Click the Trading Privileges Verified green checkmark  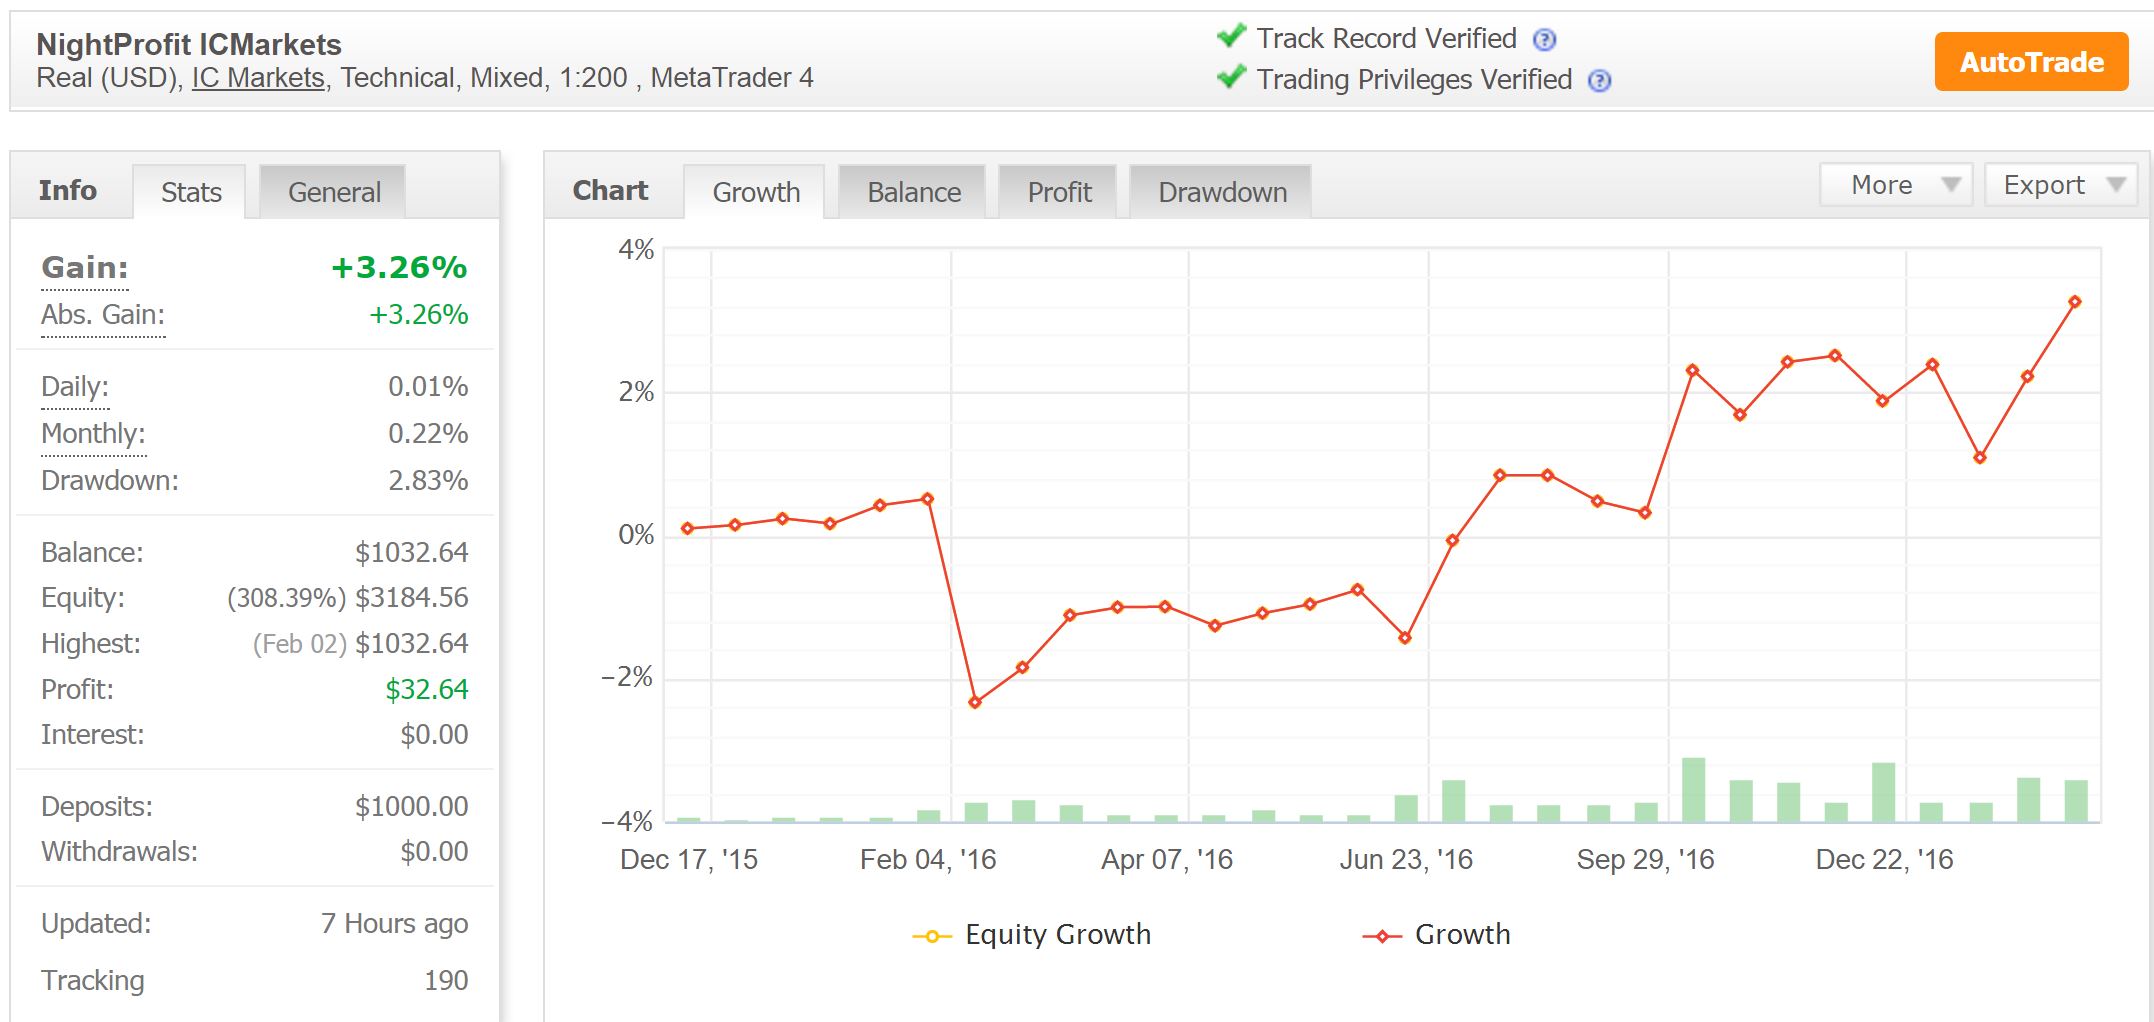coord(1231,77)
